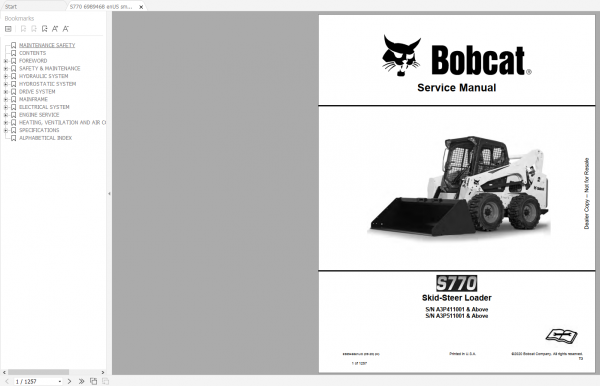Expand the FOREWORD bookmark

[6, 61]
